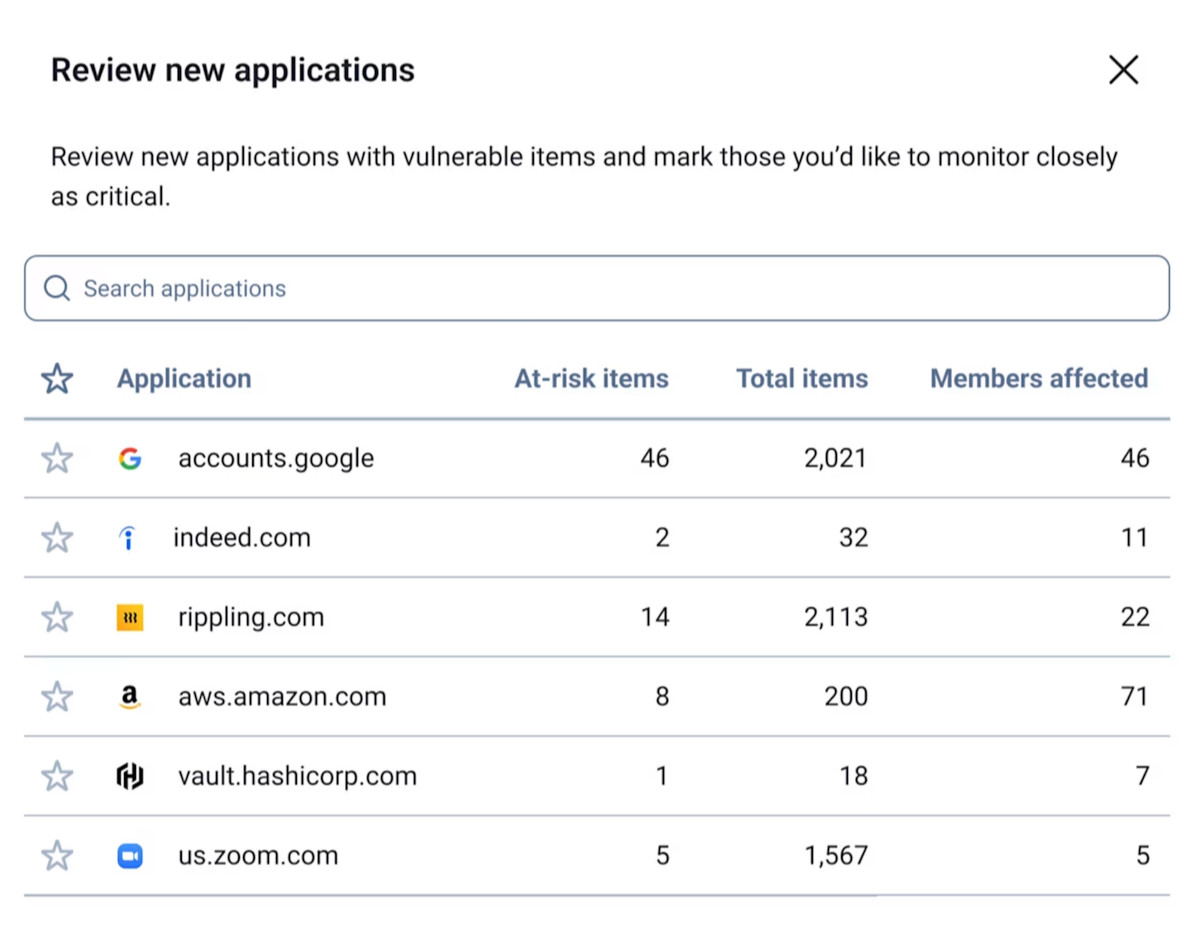Star the indeed.com application

point(57,537)
